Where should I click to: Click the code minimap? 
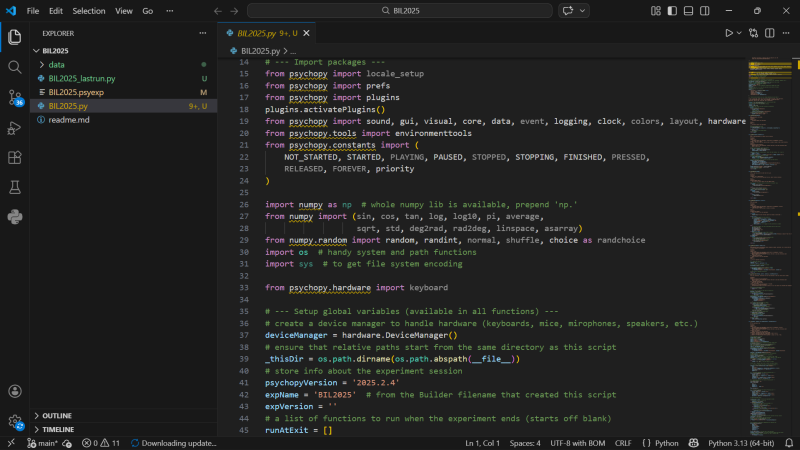[x=770, y=246]
